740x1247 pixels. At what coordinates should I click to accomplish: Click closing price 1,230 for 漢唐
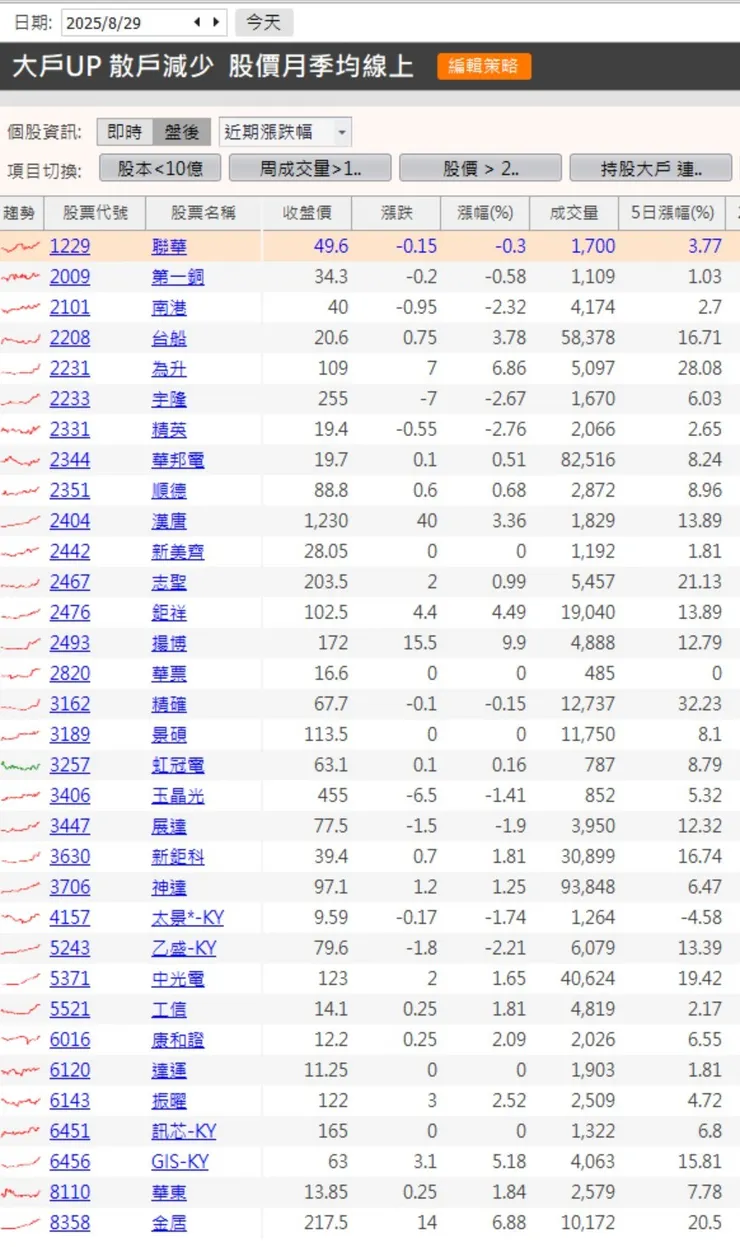tap(326, 521)
